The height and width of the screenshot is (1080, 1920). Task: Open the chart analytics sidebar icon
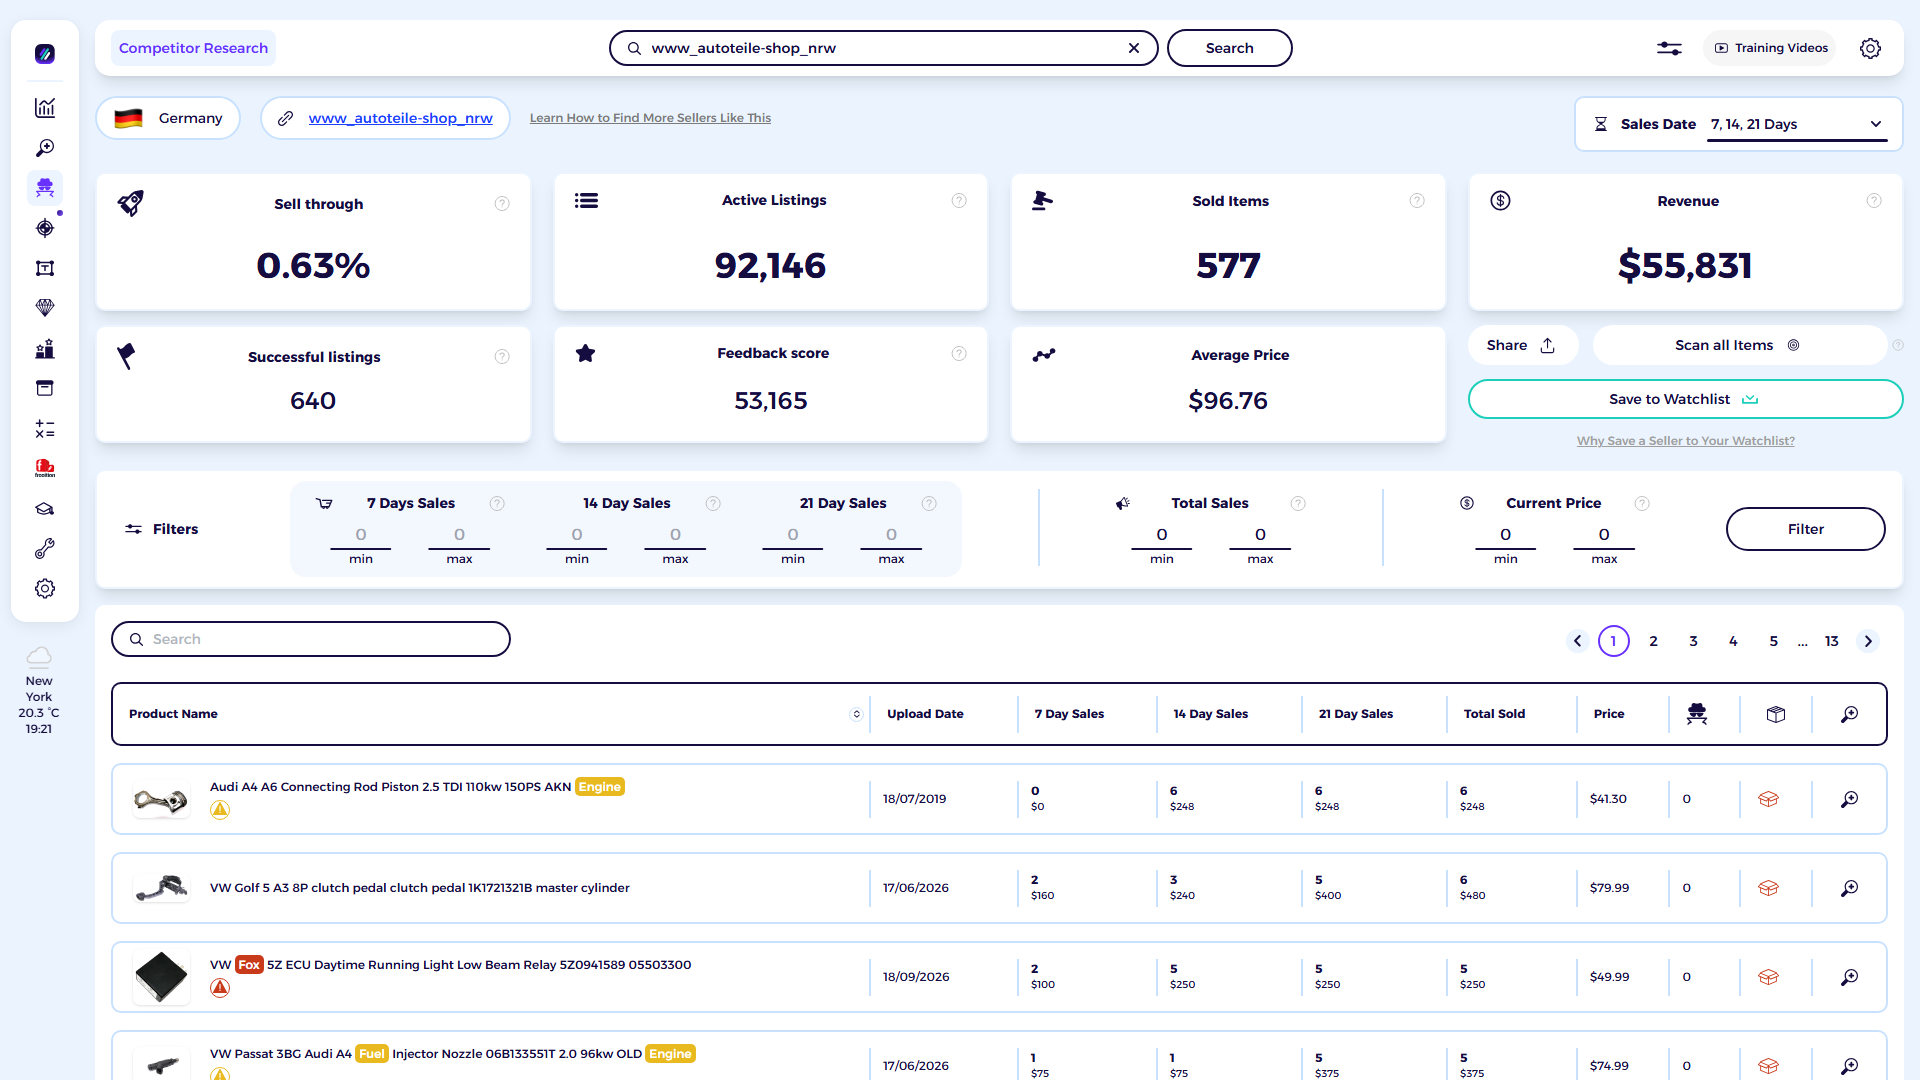45,108
